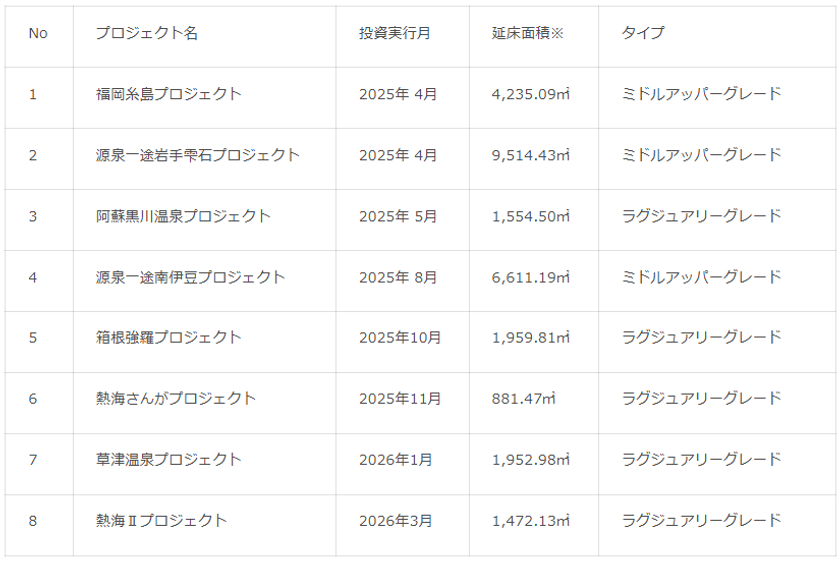Select 源泉一途岩手雫石プロジェクト cell
The image size is (840, 562).
pos(198,155)
